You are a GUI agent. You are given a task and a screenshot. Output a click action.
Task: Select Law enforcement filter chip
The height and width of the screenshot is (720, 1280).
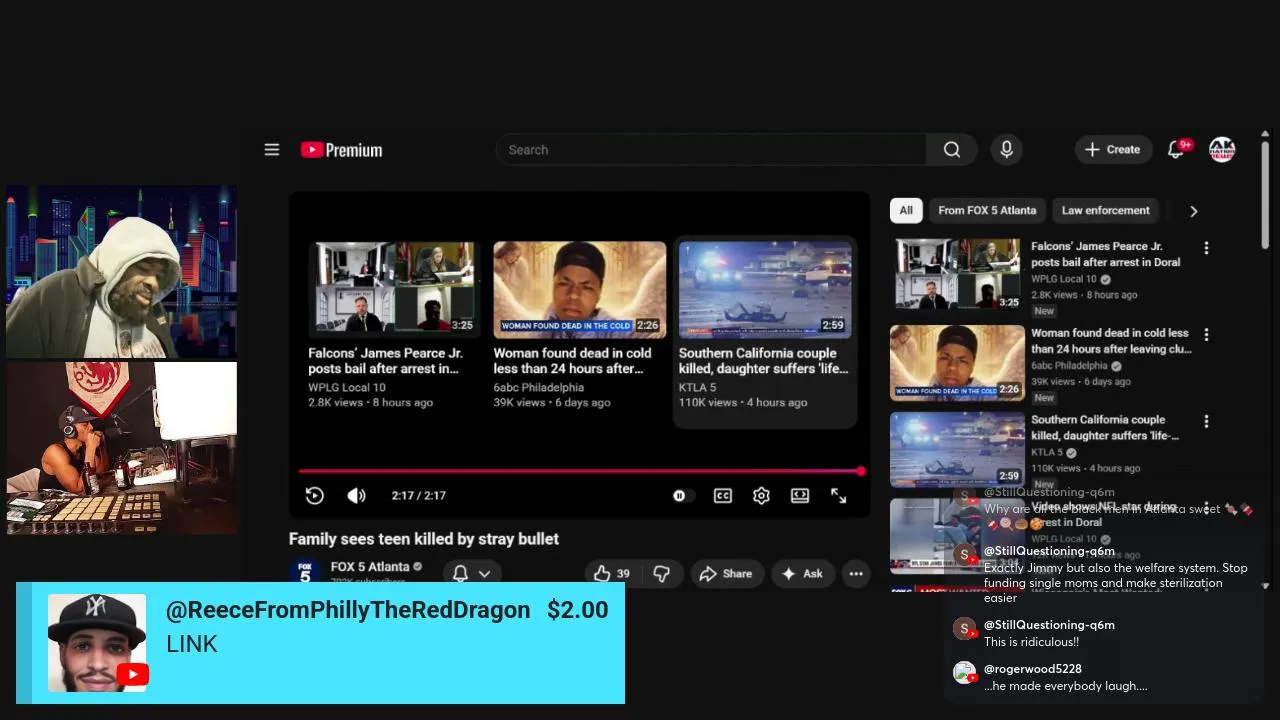coord(1105,210)
